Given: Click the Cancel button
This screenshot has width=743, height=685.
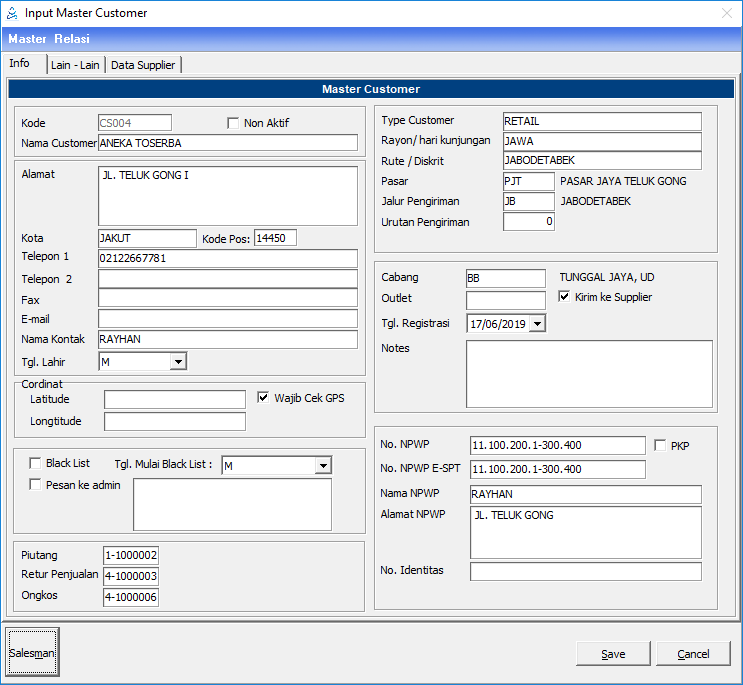Looking at the screenshot, I should point(693,654).
